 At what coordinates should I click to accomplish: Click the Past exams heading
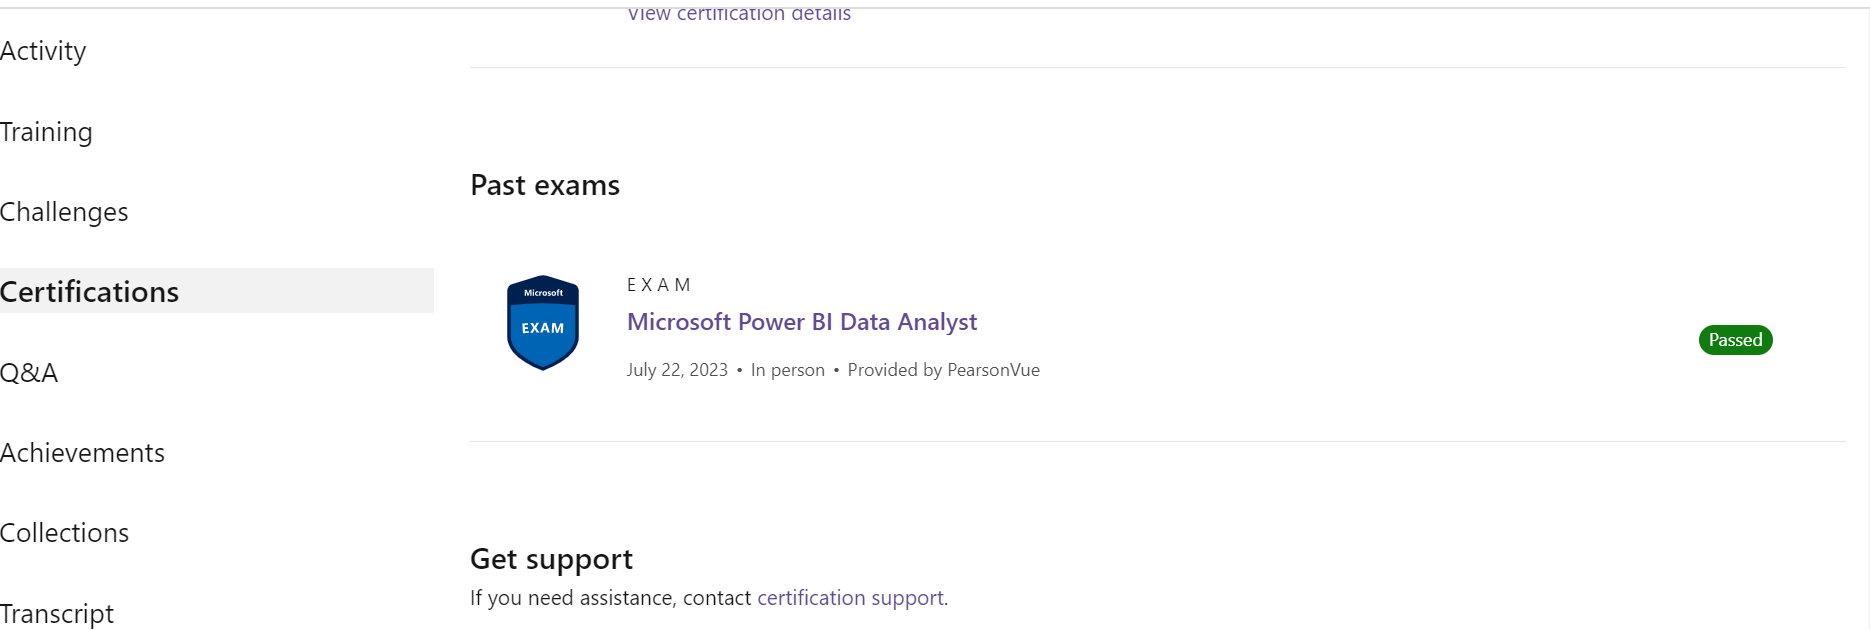click(x=545, y=185)
